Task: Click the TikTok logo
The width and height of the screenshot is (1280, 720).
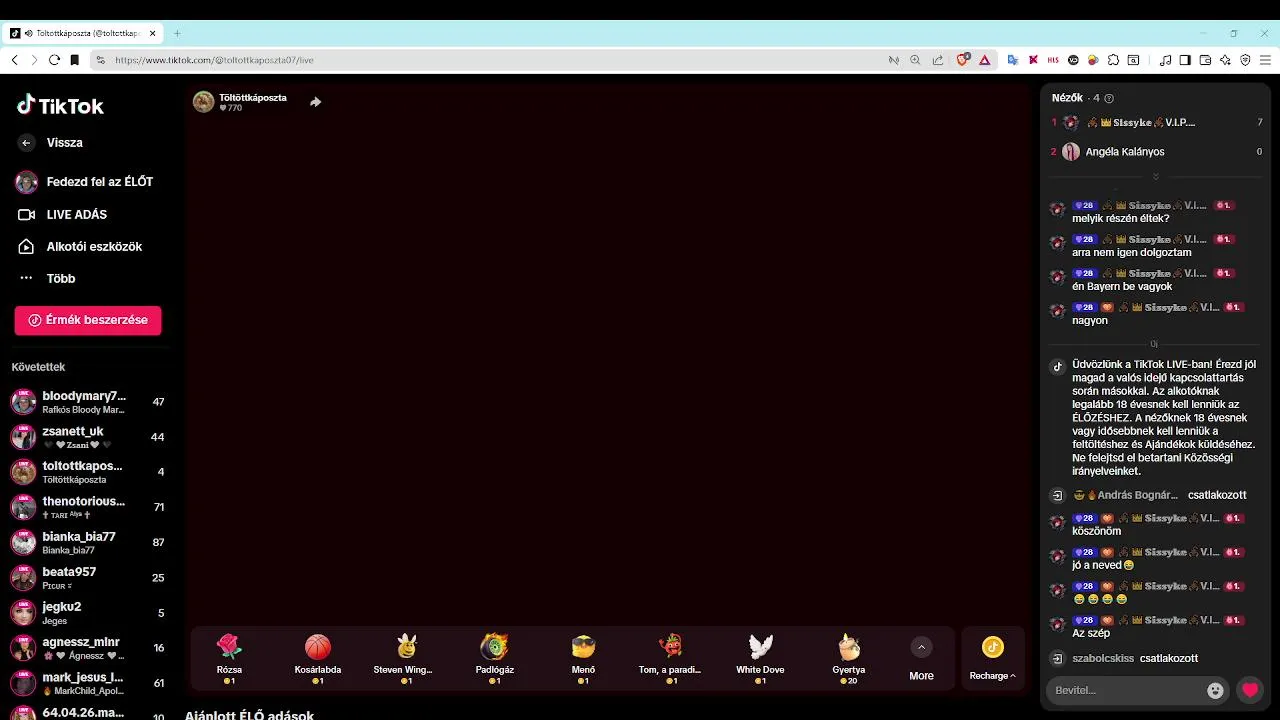Action: coord(59,106)
